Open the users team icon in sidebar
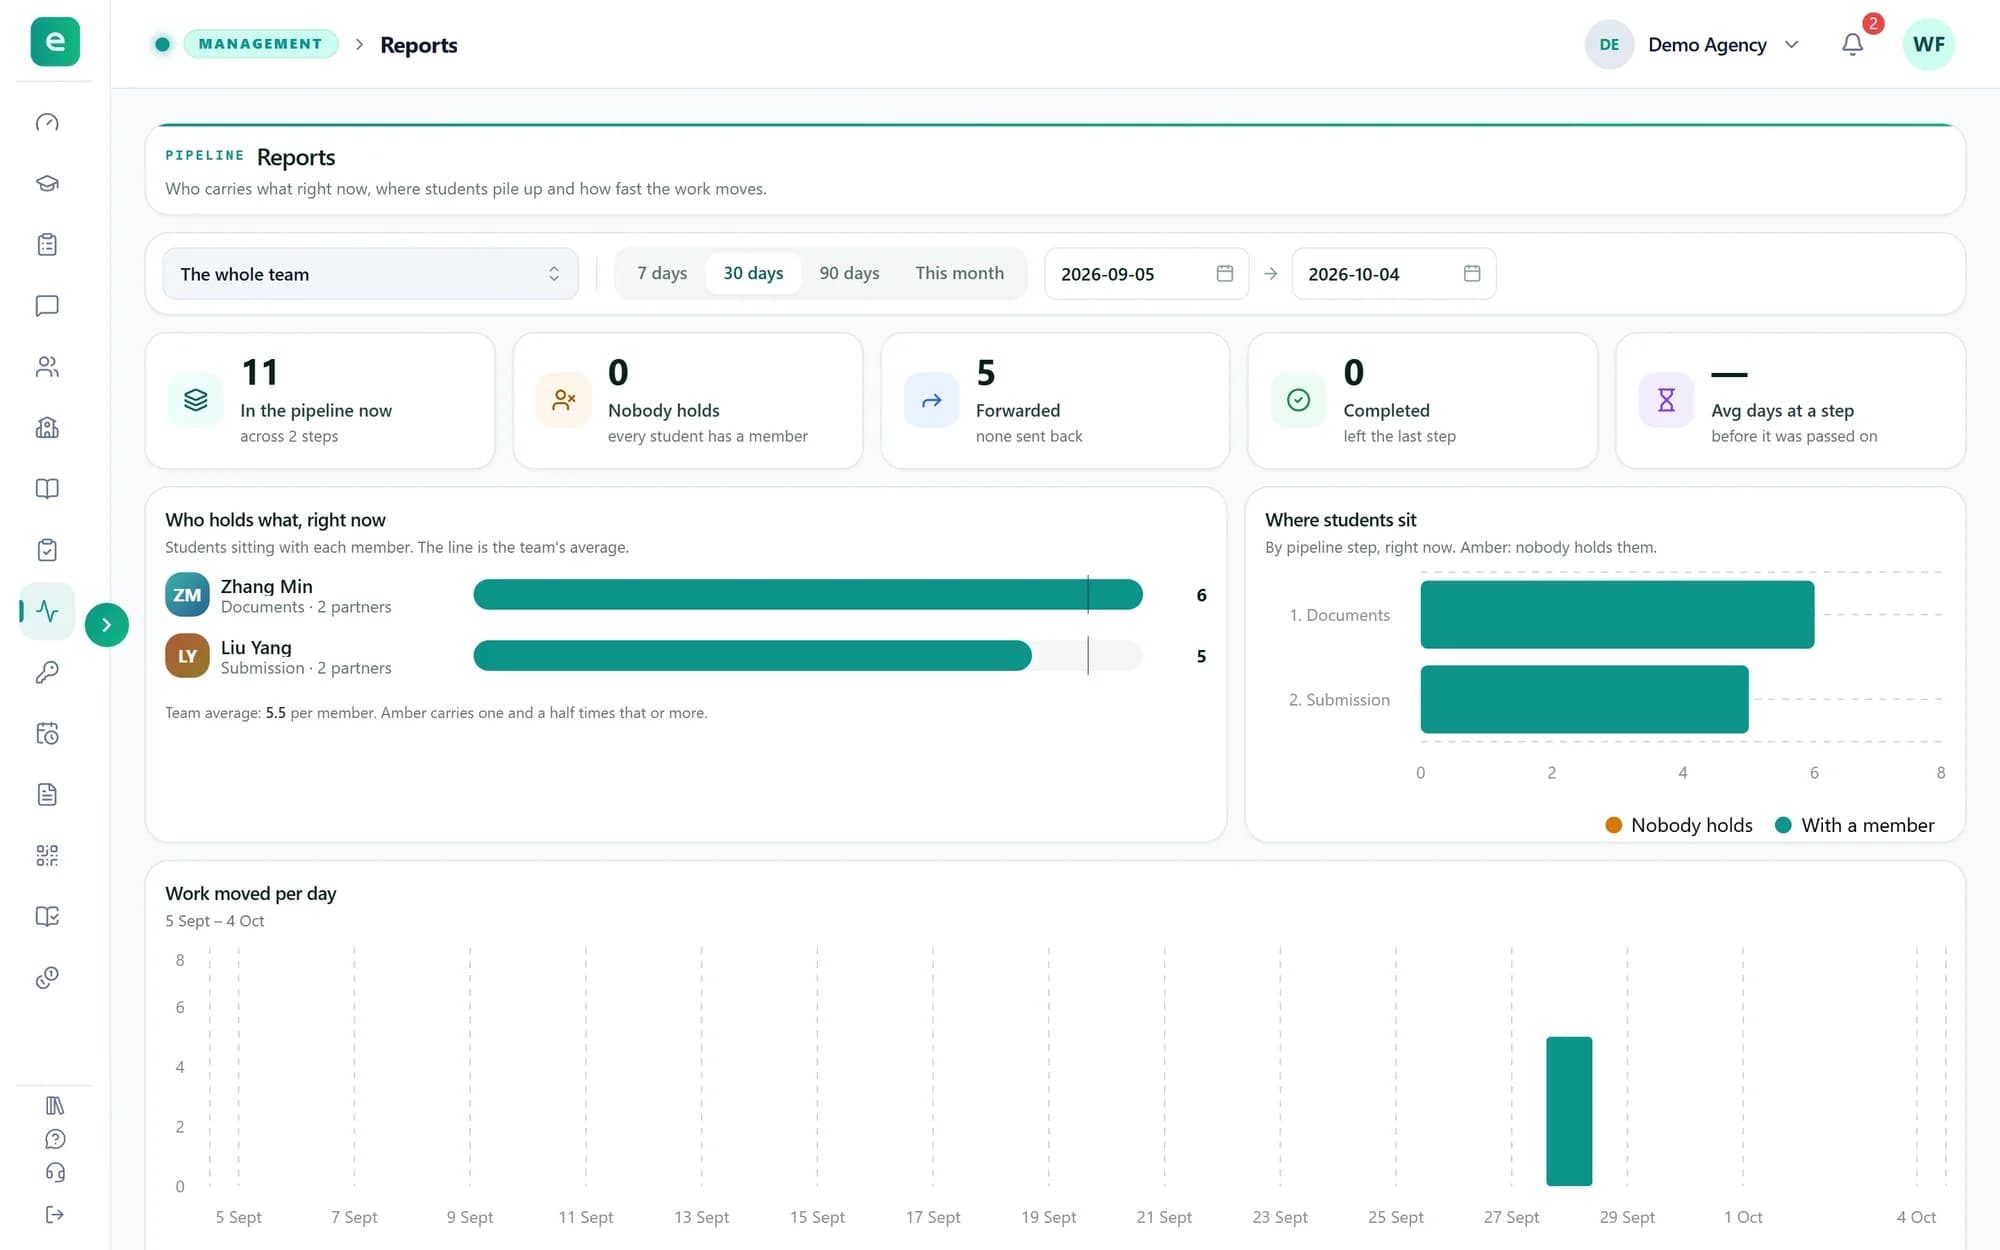This screenshot has height=1250, width=2000. [x=47, y=367]
